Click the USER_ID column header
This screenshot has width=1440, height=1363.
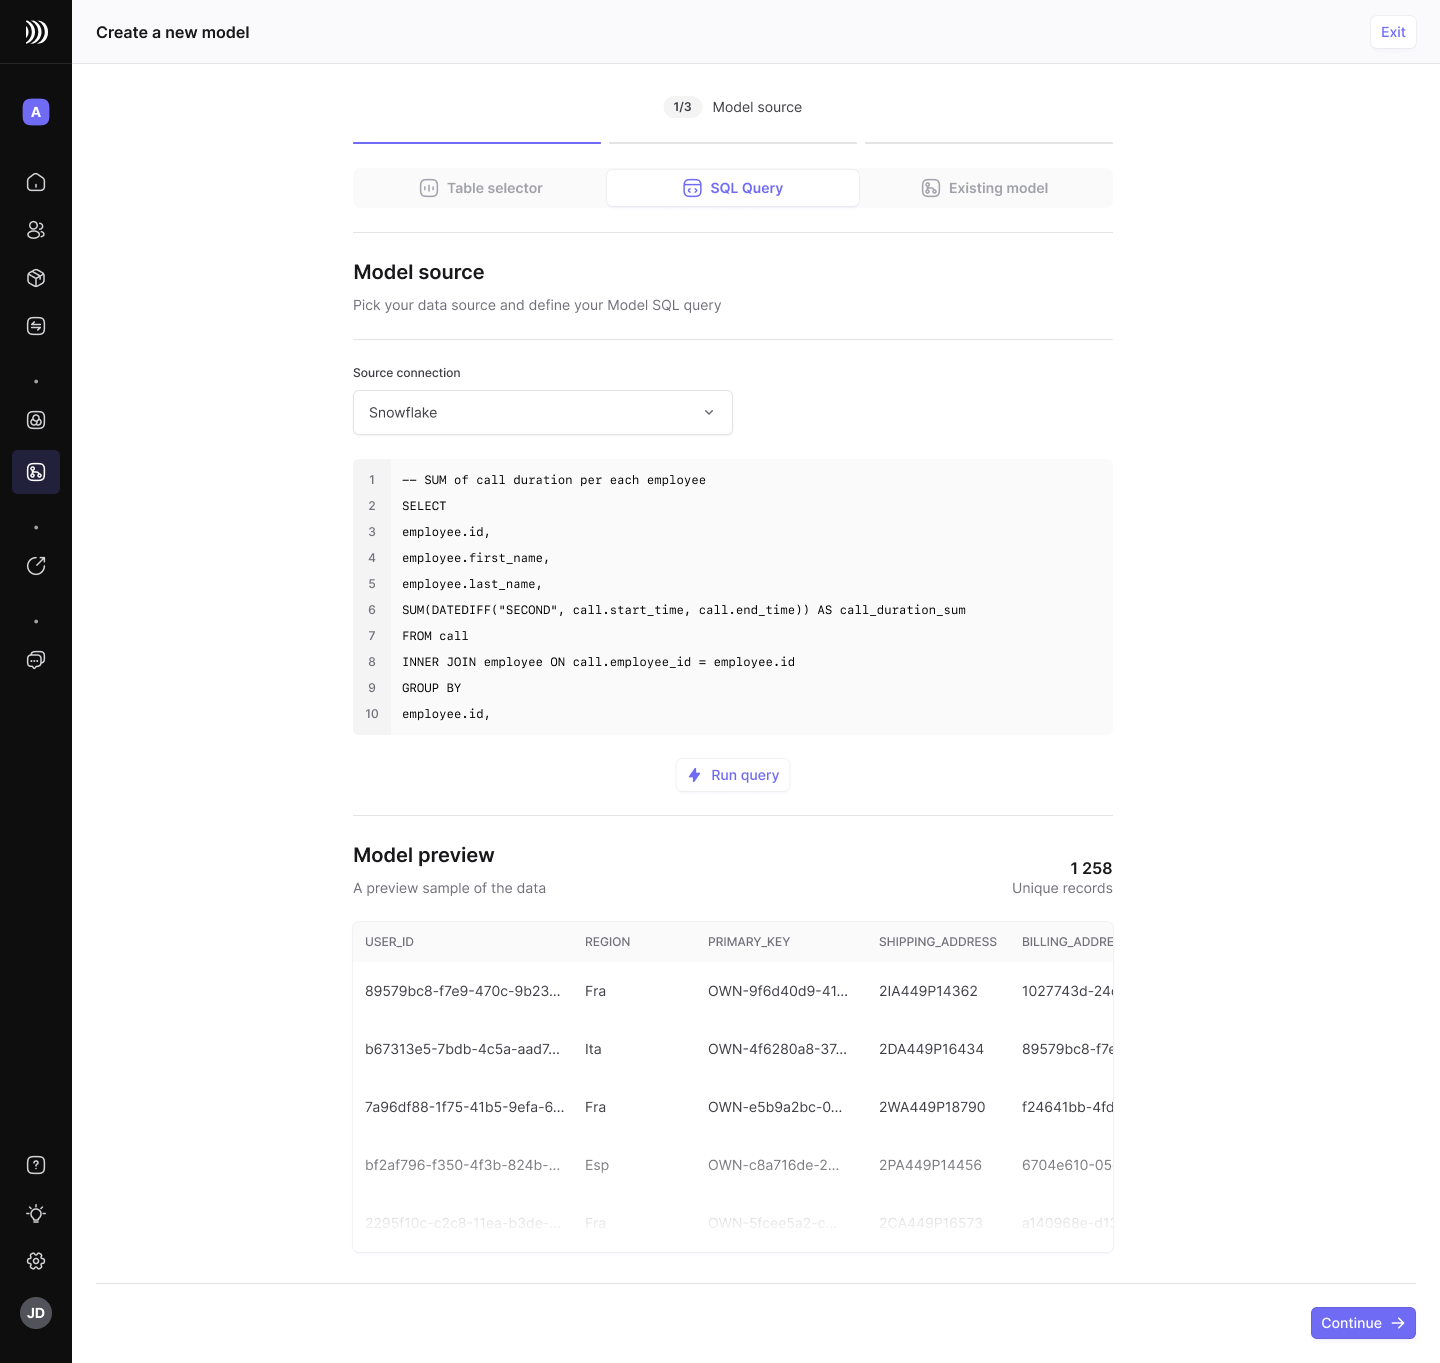pyautogui.click(x=389, y=942)
